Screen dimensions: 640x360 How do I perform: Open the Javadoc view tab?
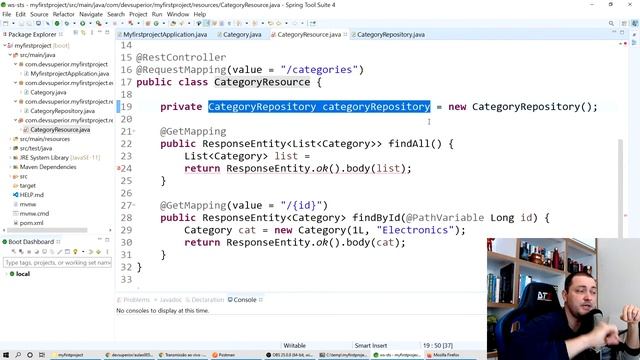point(168,300)
